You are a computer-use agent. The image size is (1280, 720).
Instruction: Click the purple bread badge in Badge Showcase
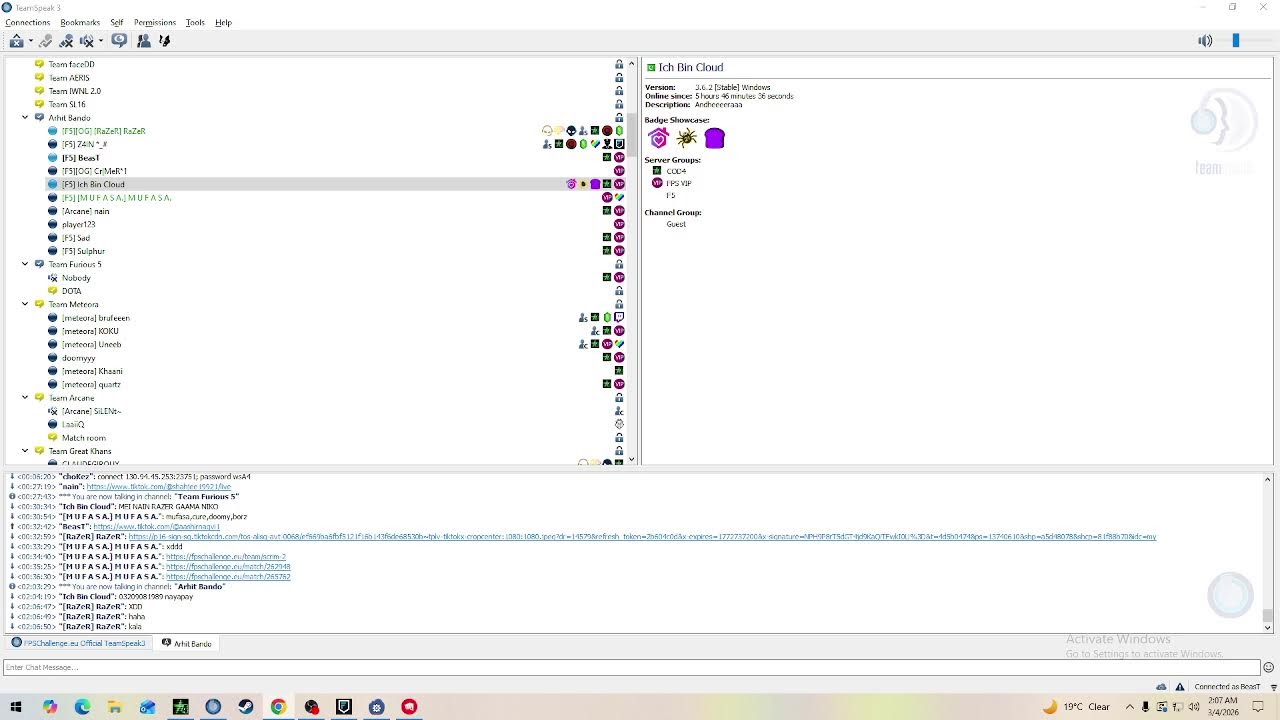click(x=714, y=138)
